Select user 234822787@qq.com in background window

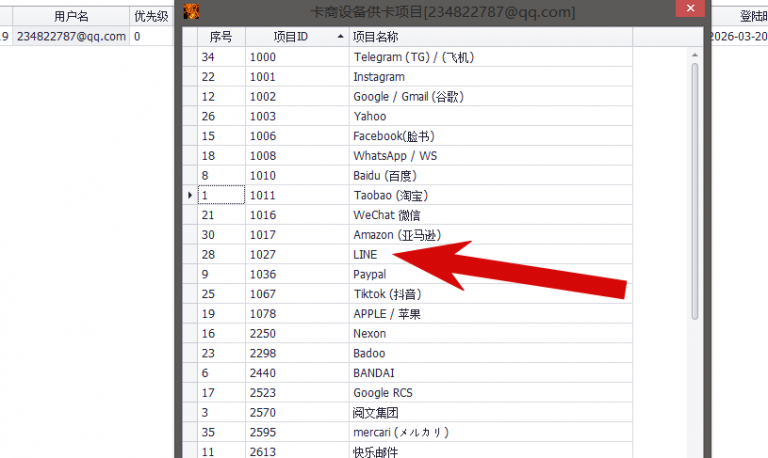(72, 36)
